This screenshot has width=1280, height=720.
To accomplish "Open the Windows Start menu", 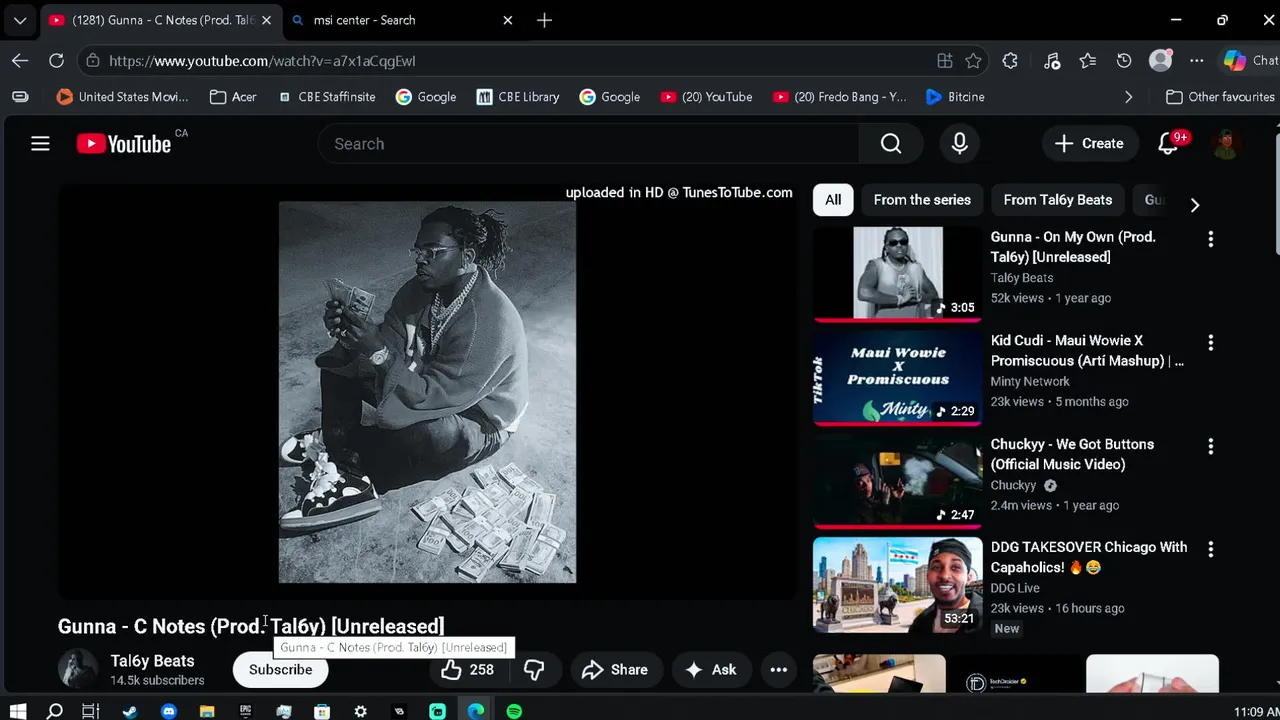I will [17, 711].
